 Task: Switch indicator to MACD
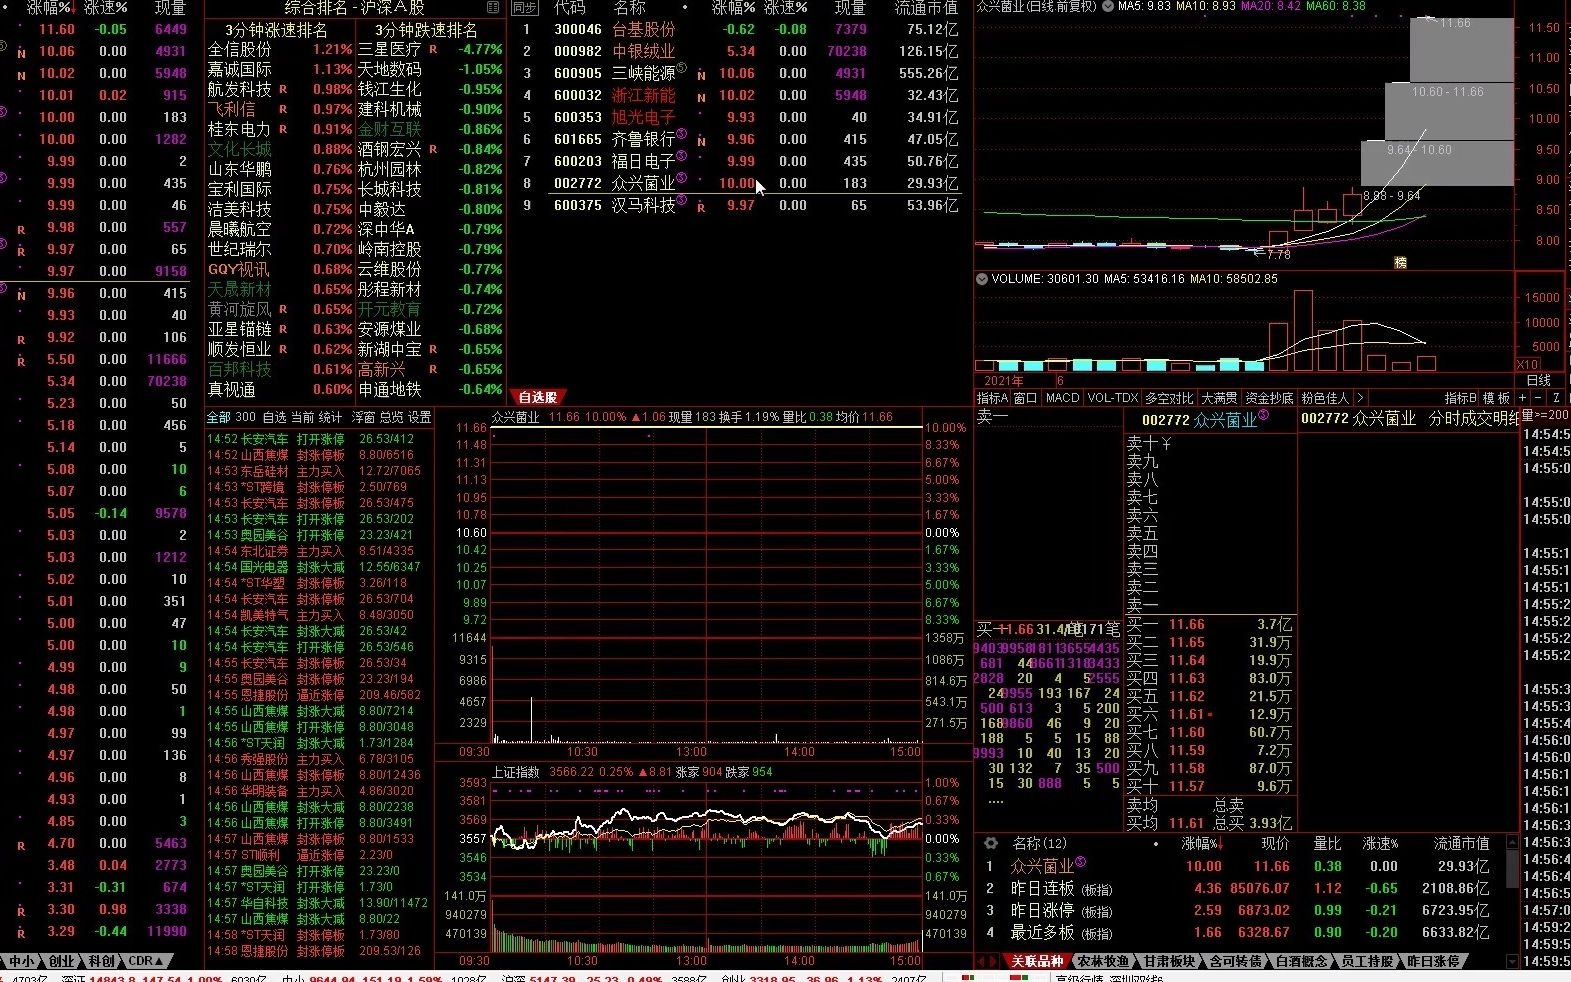coord(1062,398)
